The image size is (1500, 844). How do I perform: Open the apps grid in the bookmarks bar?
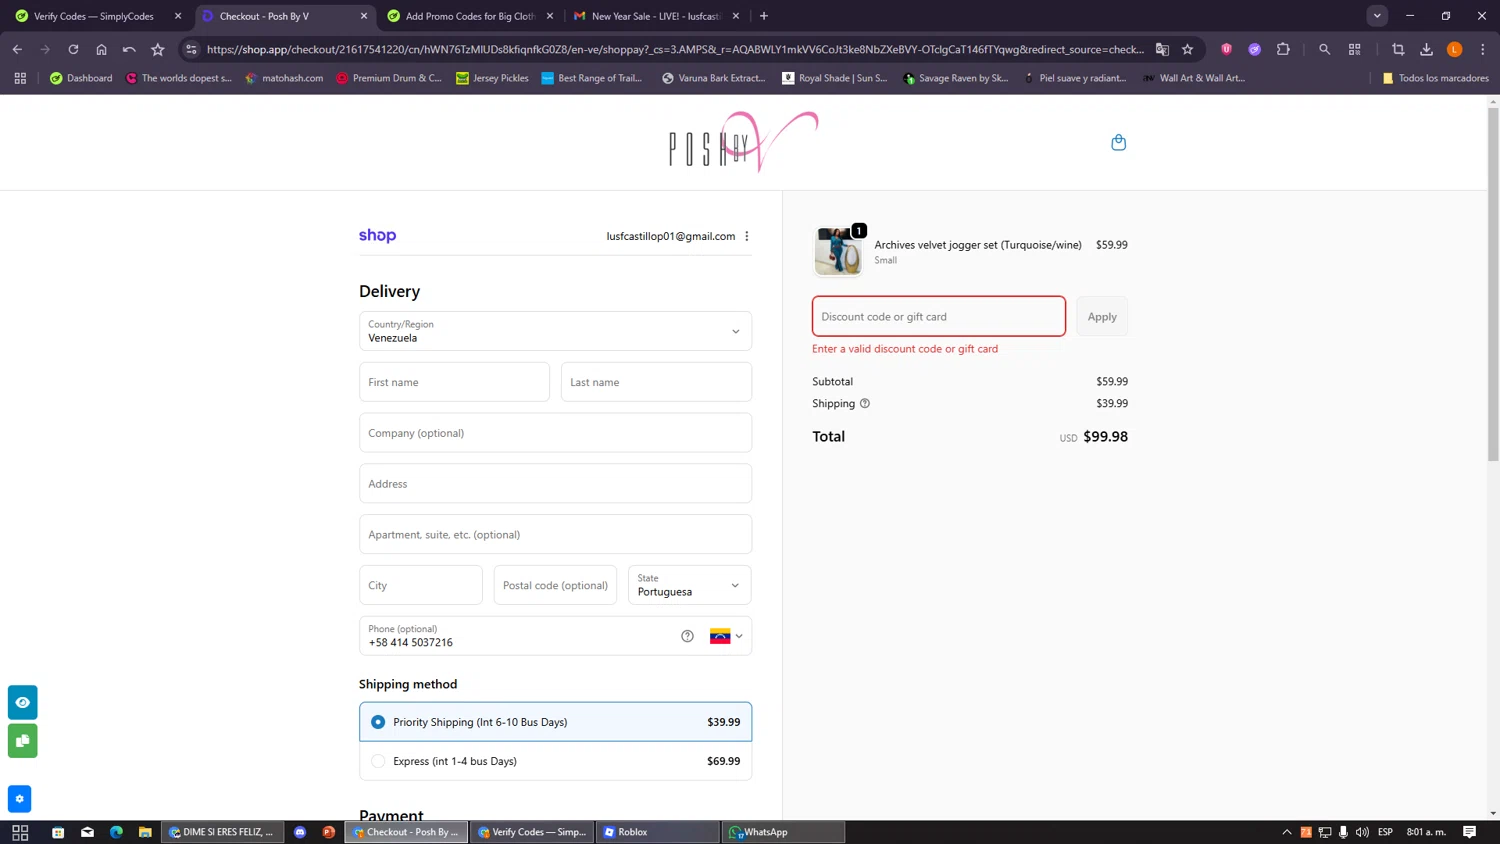click(x=20, y=78)
